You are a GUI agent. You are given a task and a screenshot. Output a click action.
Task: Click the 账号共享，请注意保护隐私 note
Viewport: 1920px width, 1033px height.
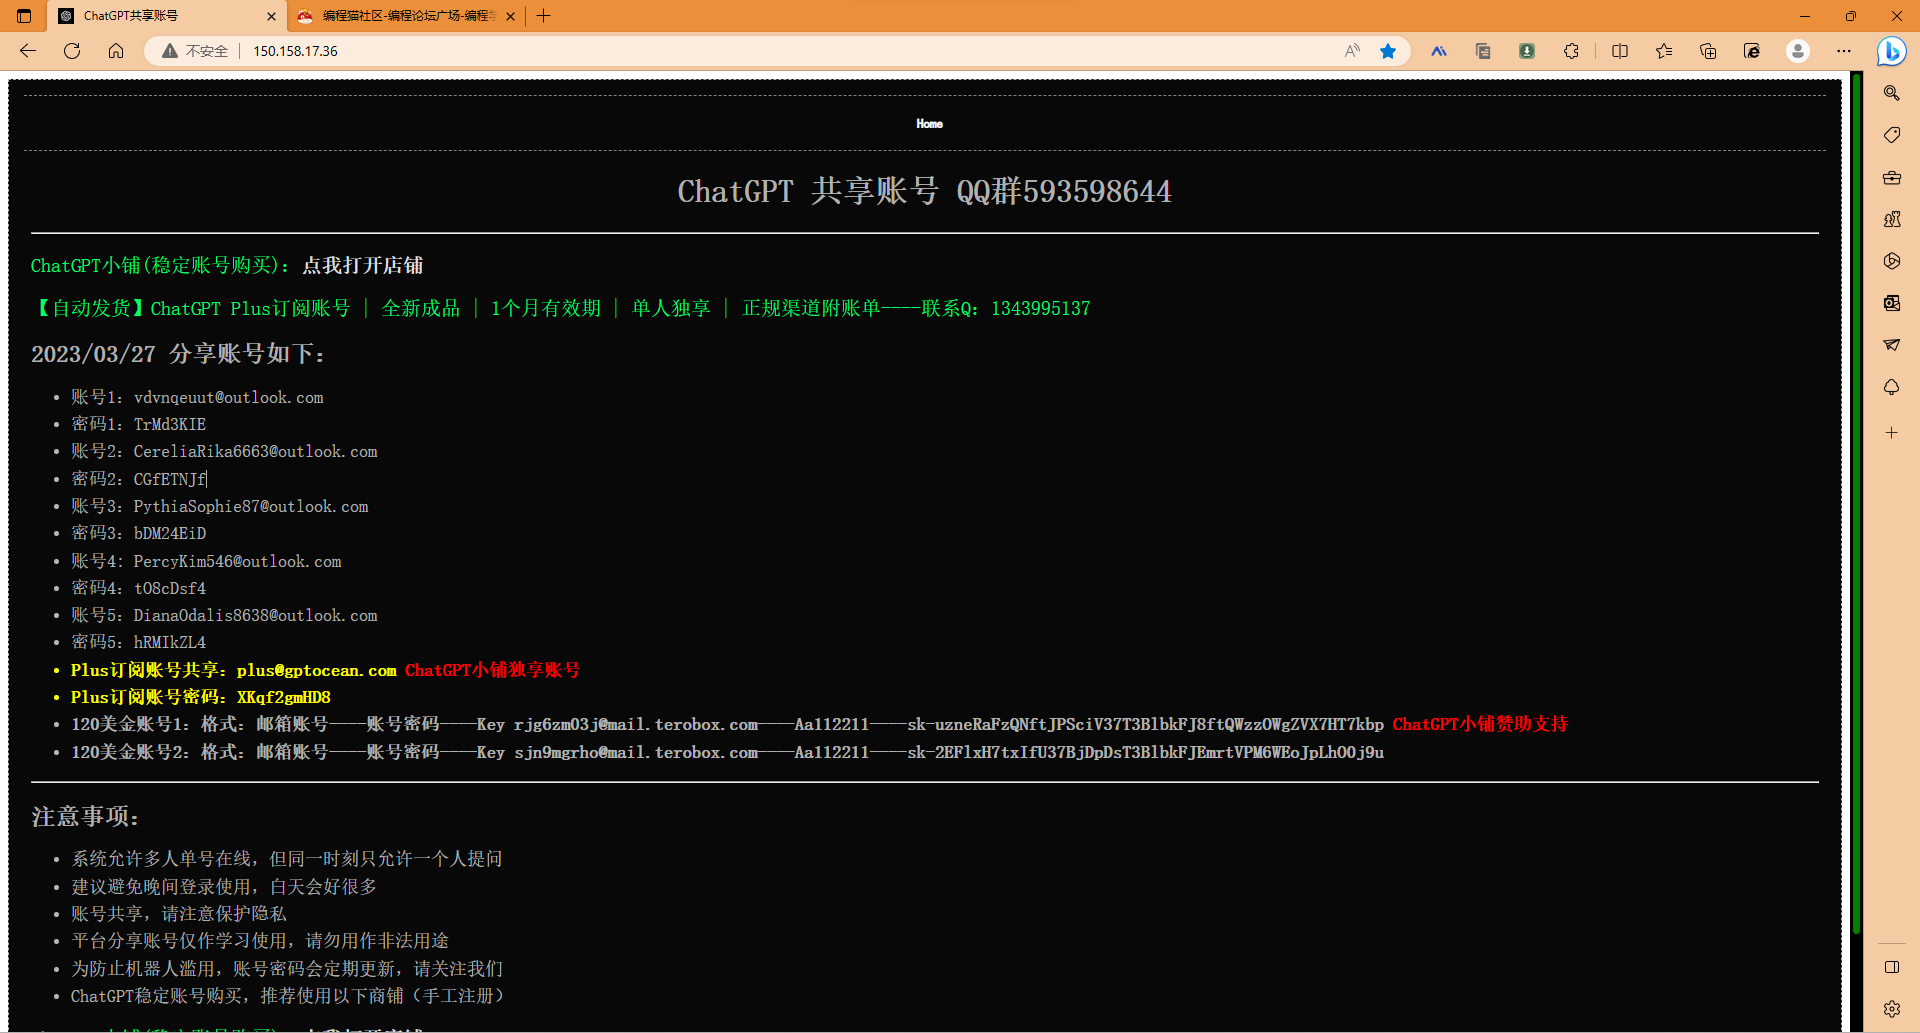(x=179, y=914)
